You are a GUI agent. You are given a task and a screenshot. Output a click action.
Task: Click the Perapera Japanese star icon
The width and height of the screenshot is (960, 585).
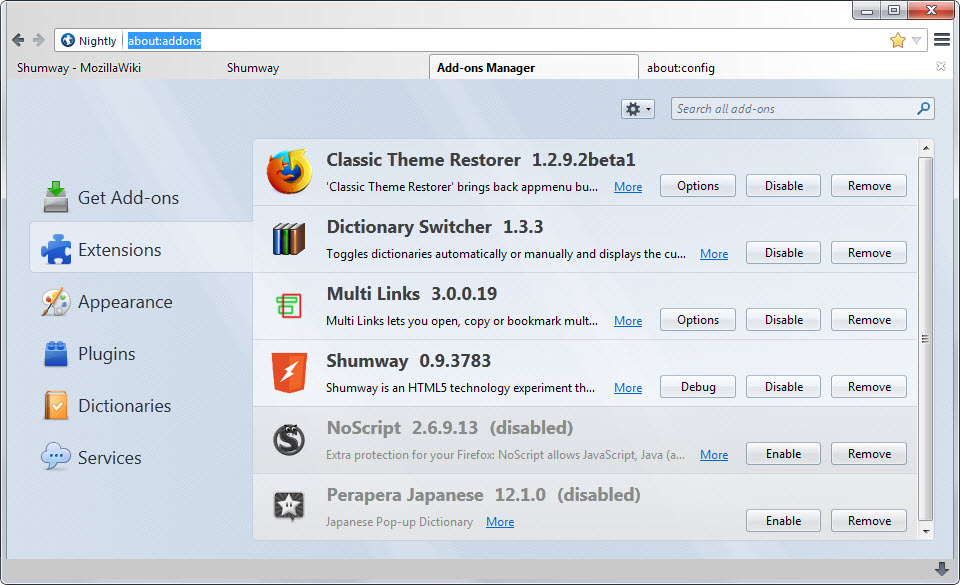(x=289, y=506)
